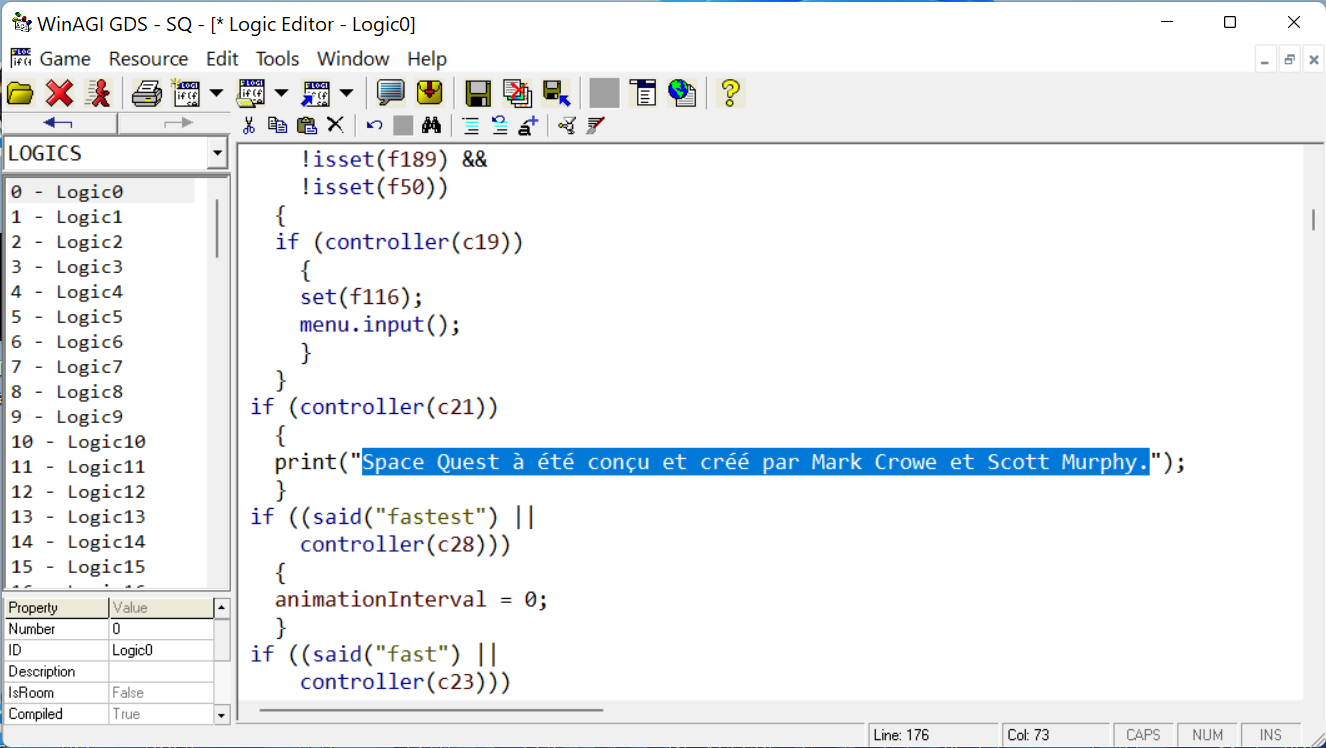The height and width of the screenshot is (748, 1326).
Task: Undo the last edit with the blue arrow icon
Action: pyautogui.click(x=374, y=125)
